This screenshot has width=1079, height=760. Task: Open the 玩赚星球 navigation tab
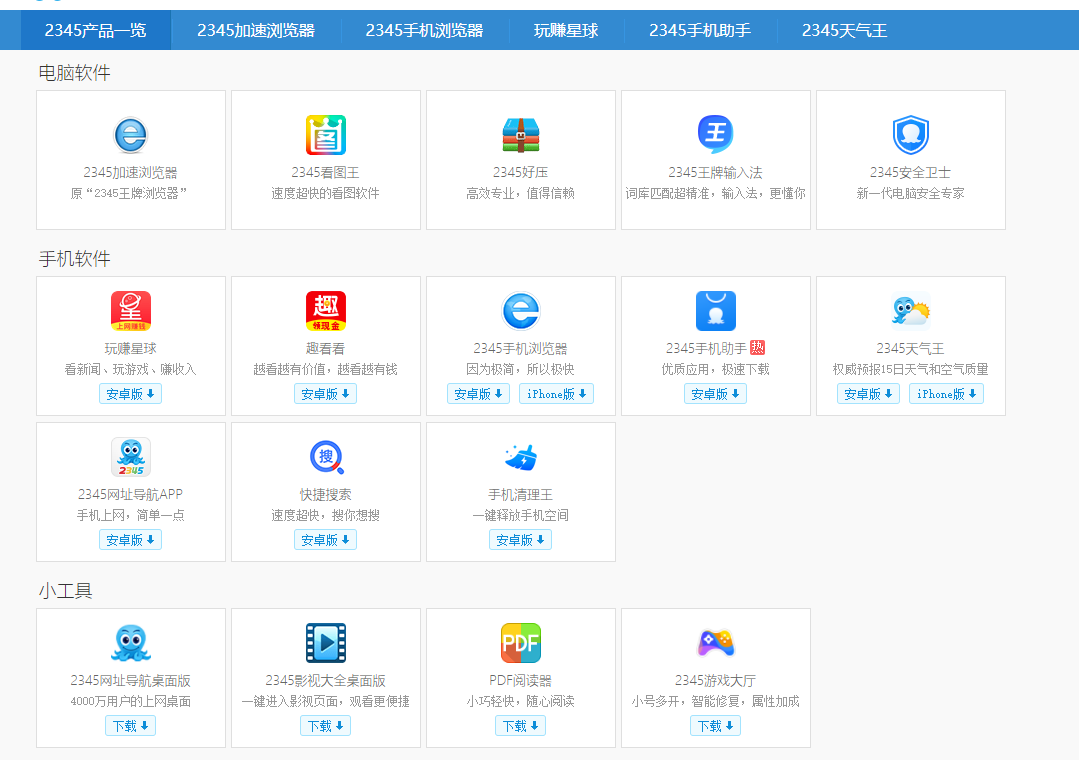(x=566, y=30)
